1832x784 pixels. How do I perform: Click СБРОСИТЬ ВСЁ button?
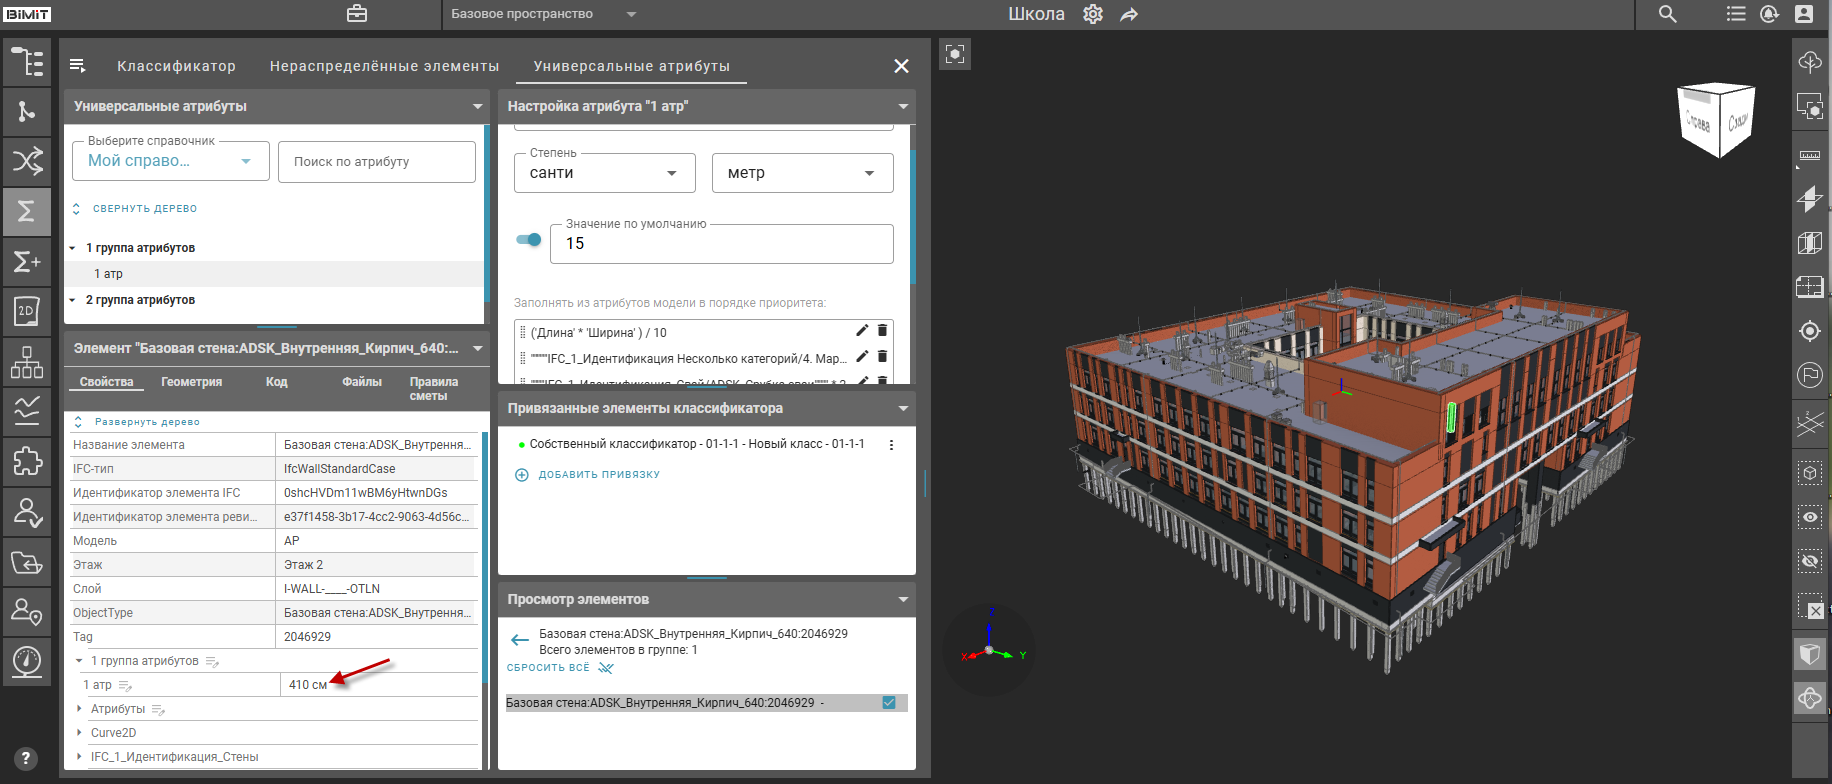(548, 668)
